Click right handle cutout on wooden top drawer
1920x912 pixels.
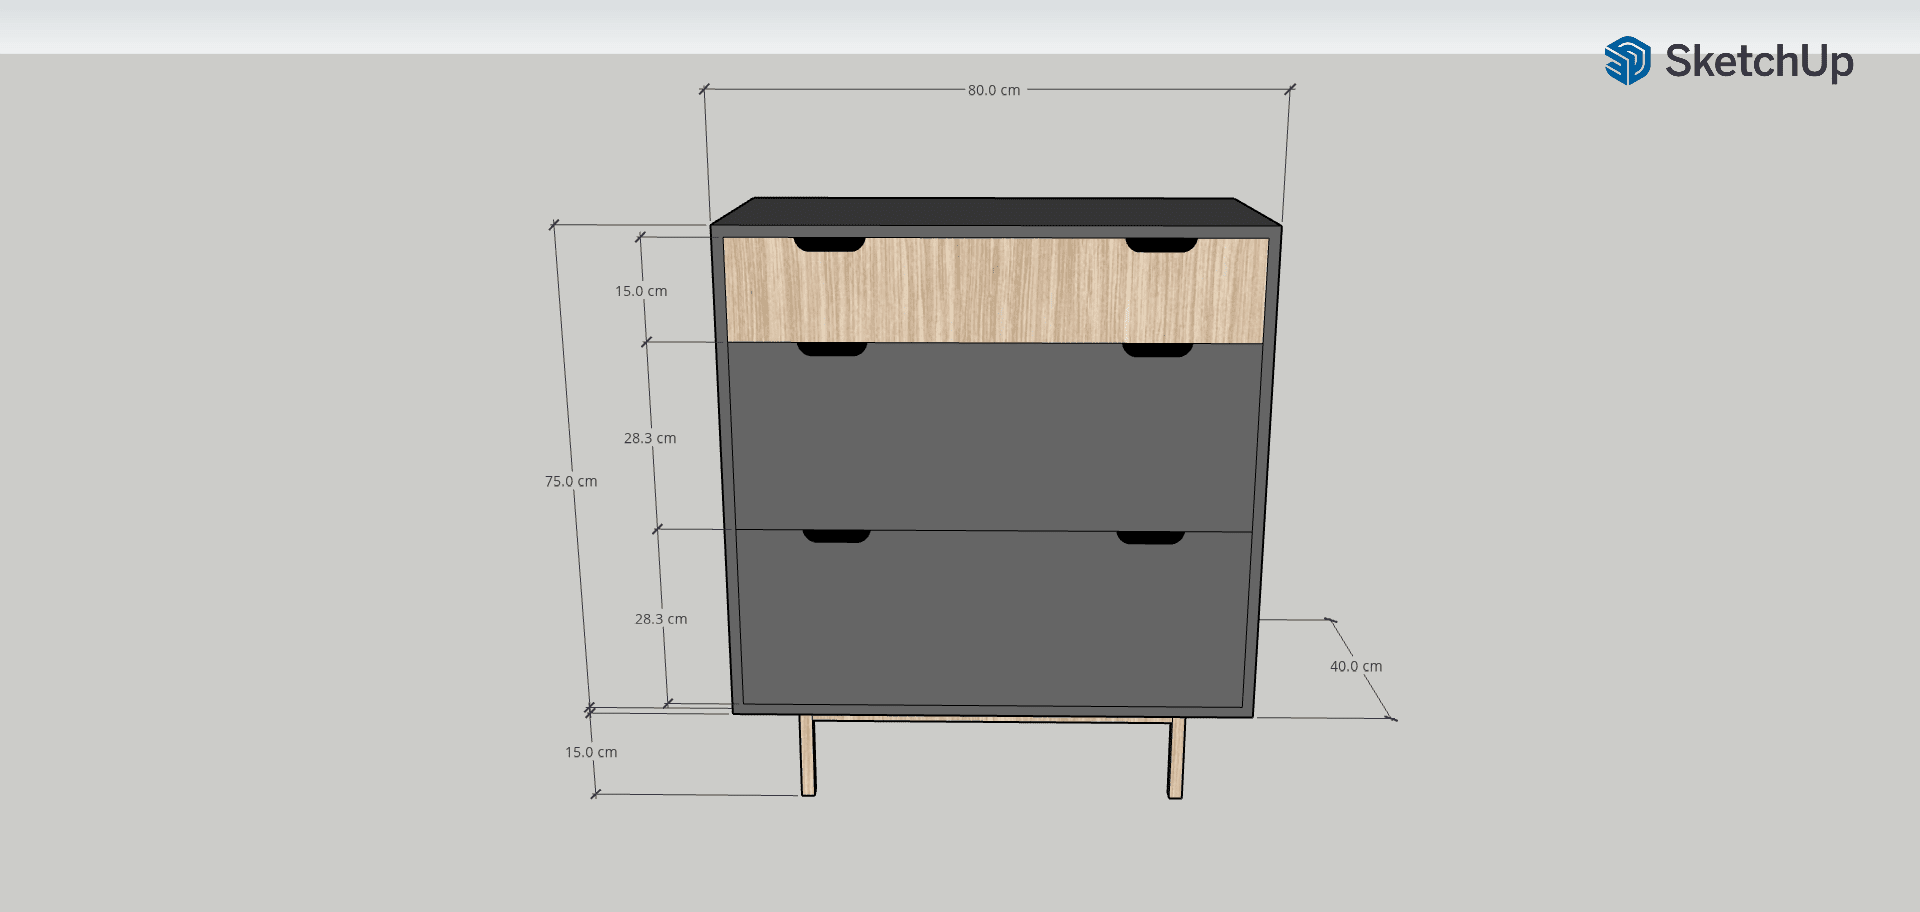pos(1161,245)
